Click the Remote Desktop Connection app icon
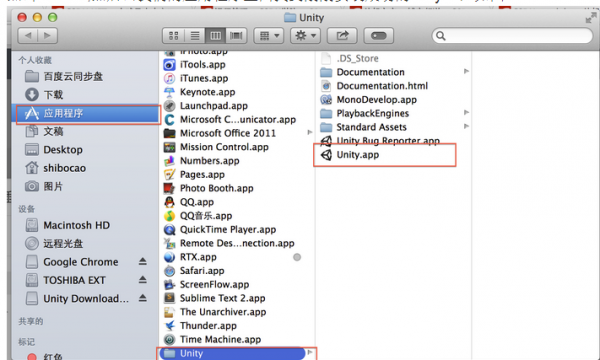The image size is (600, 360). tap(169, 243)
